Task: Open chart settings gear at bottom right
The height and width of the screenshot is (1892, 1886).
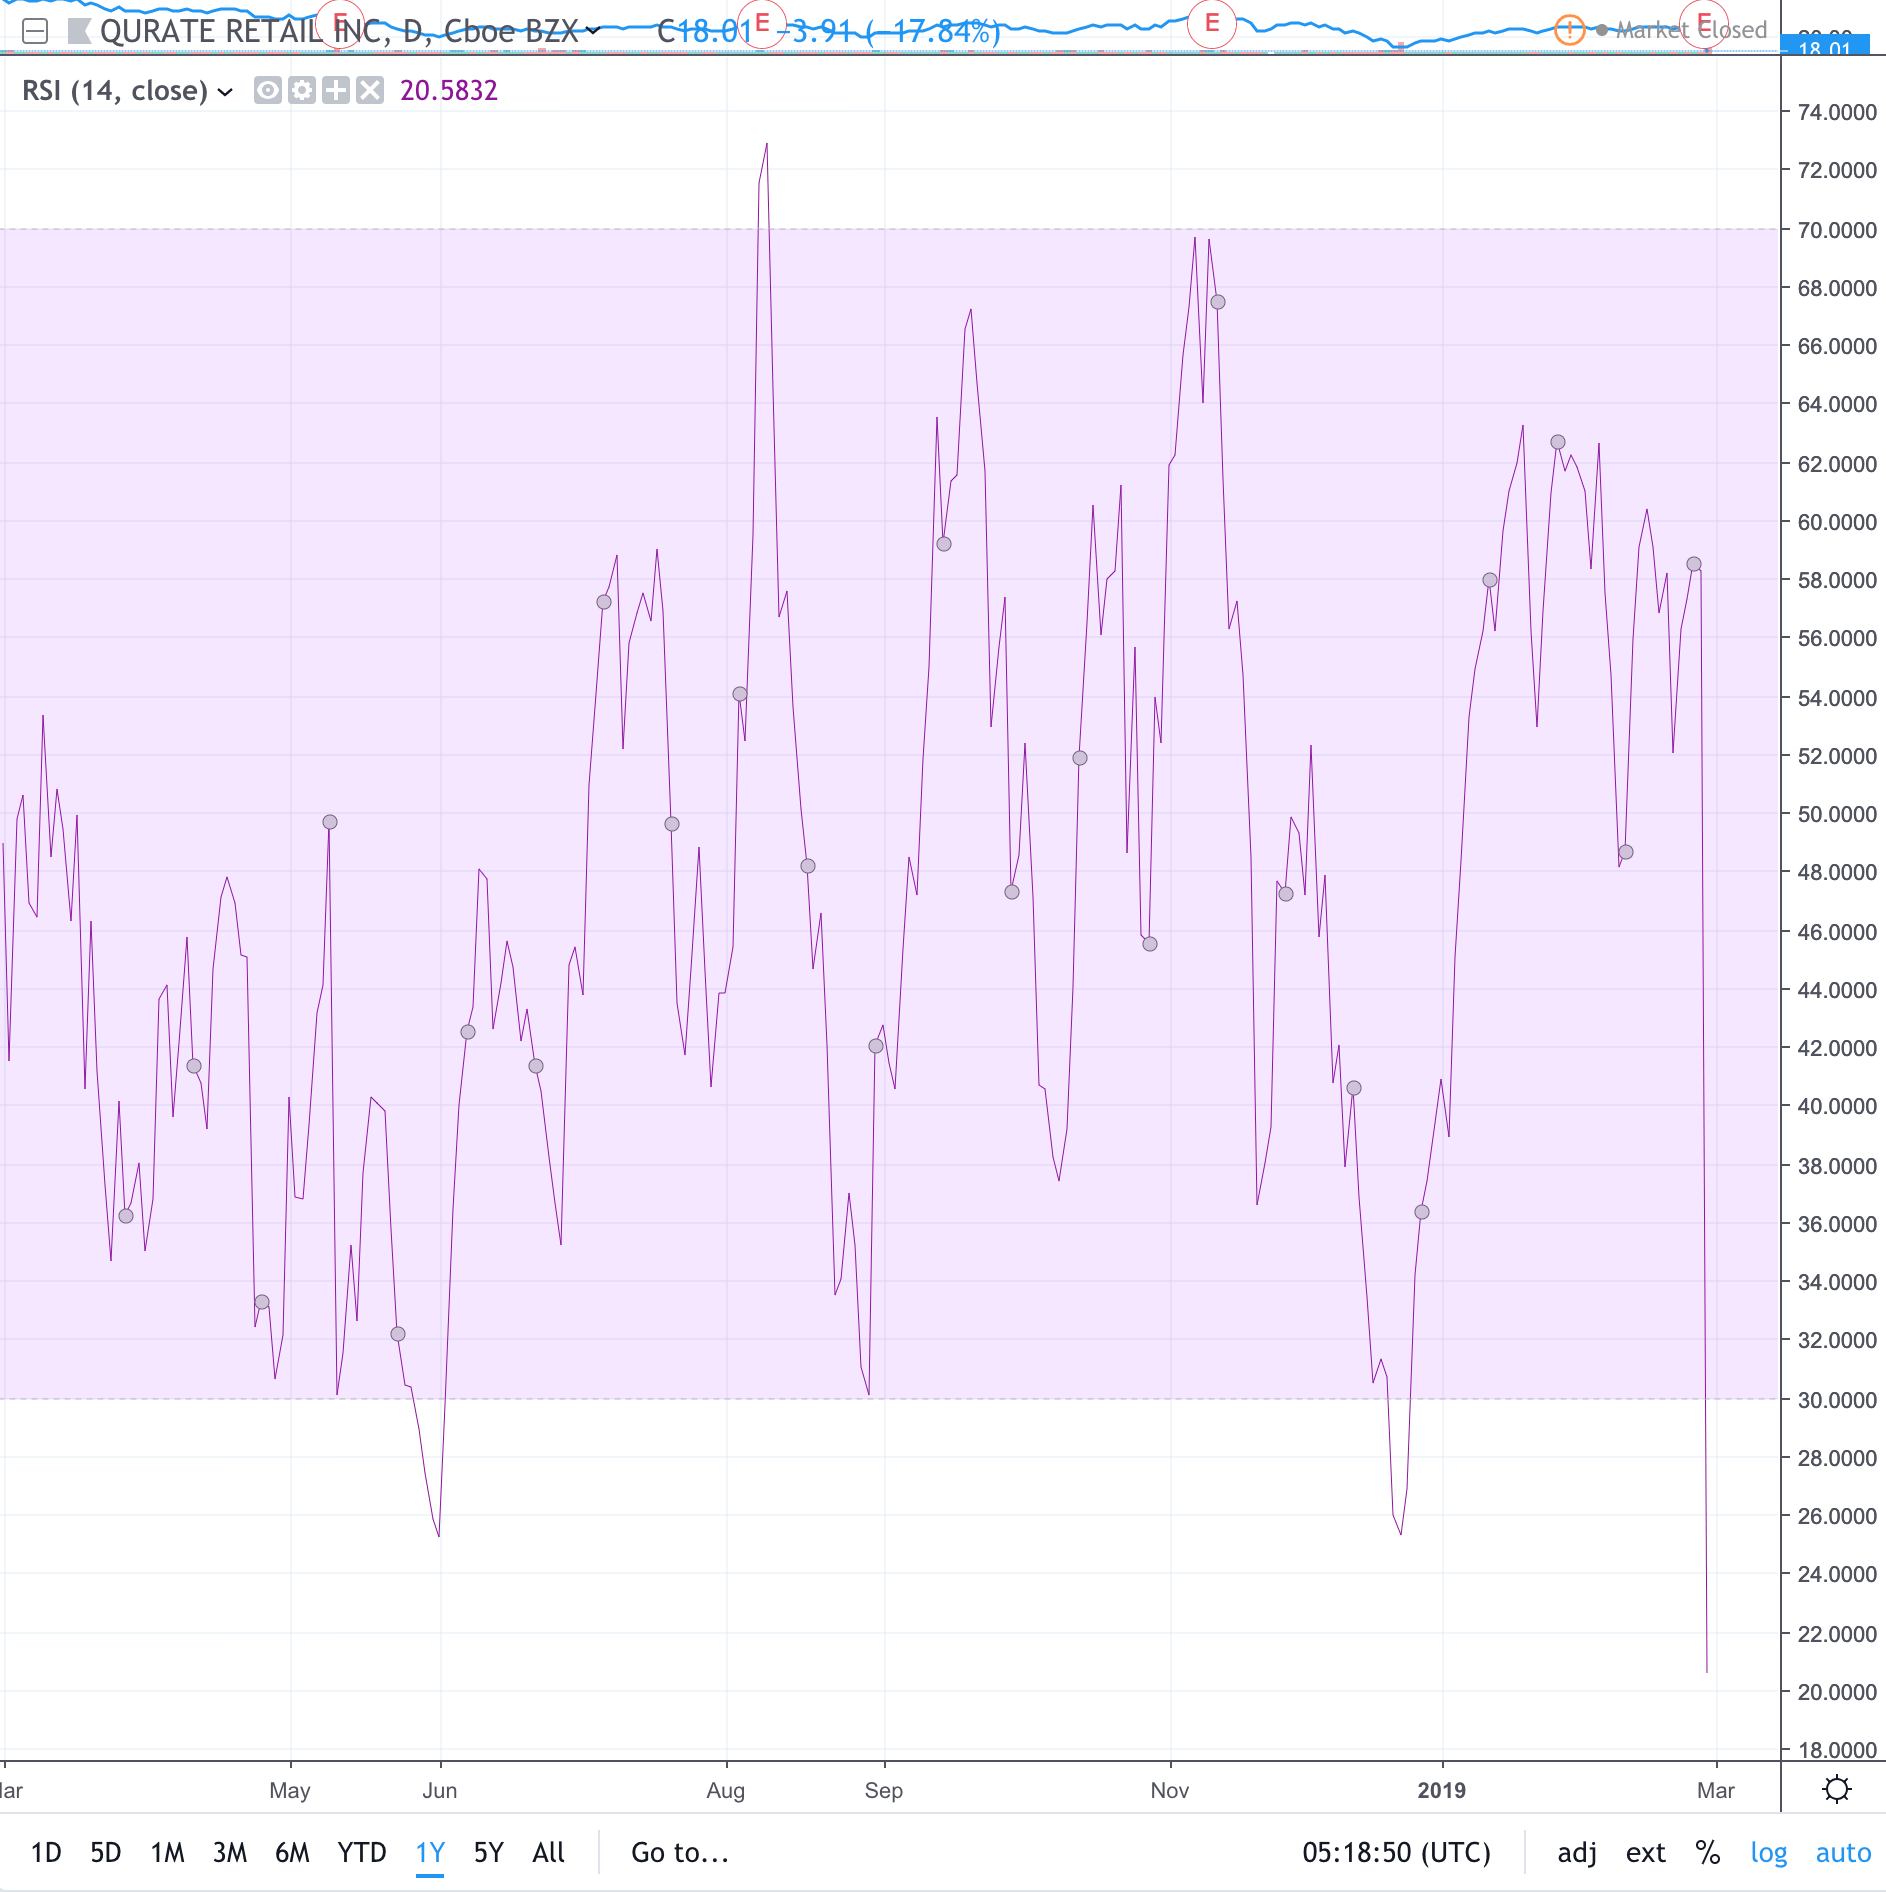Action: pos(1836,1789)
